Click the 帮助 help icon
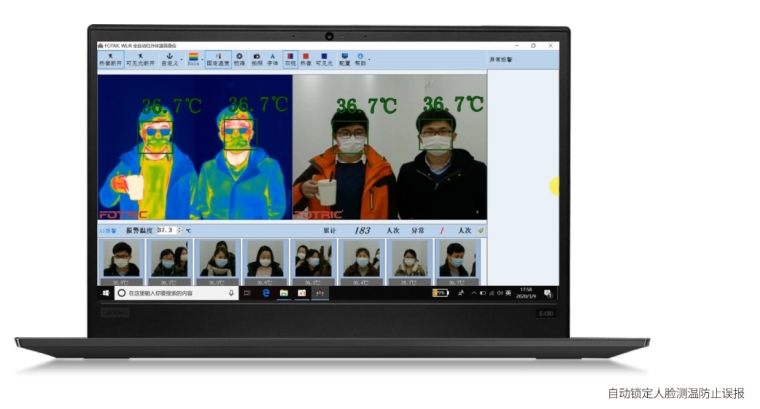 (360, 59)
